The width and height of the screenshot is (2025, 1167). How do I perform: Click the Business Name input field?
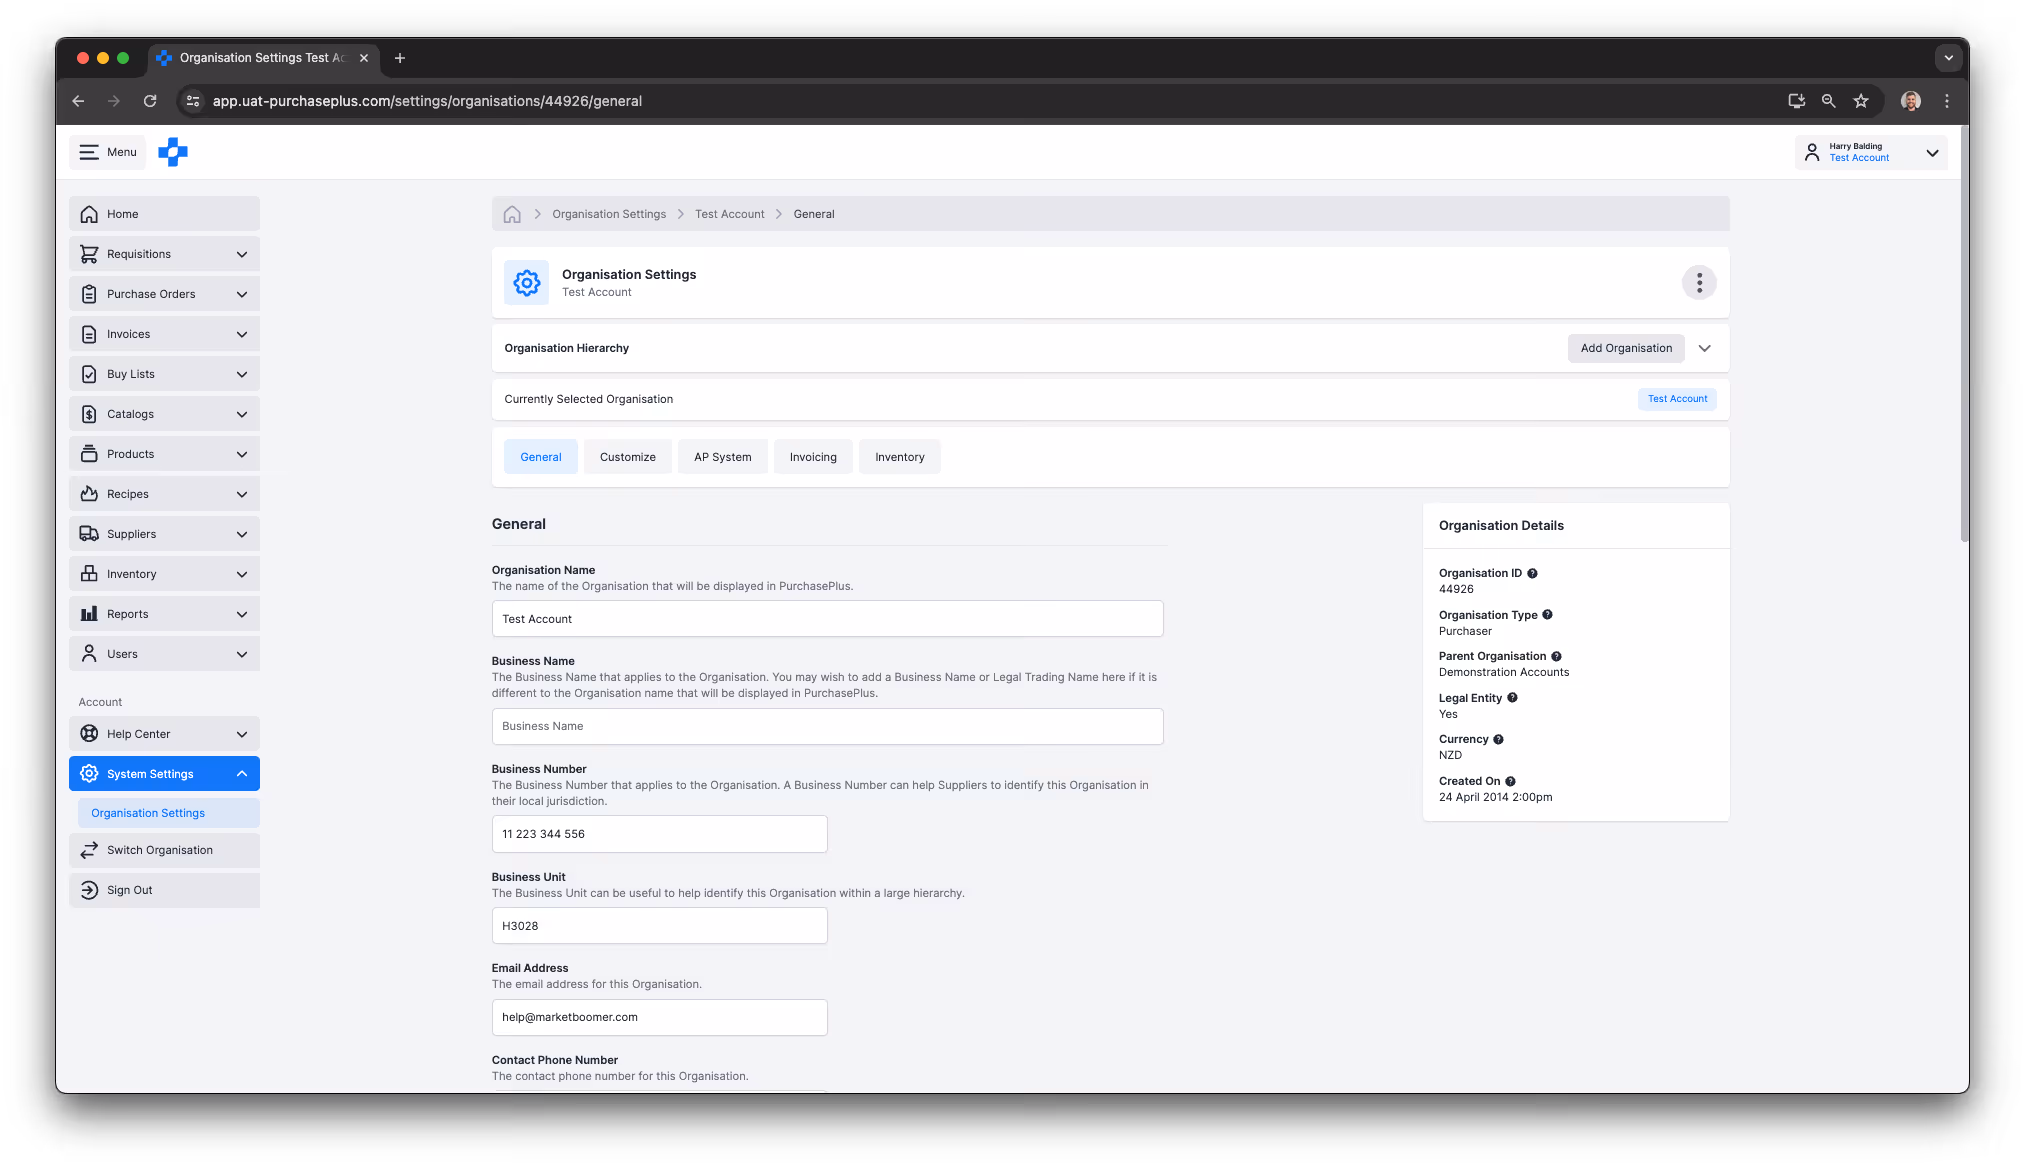(827, 726)
